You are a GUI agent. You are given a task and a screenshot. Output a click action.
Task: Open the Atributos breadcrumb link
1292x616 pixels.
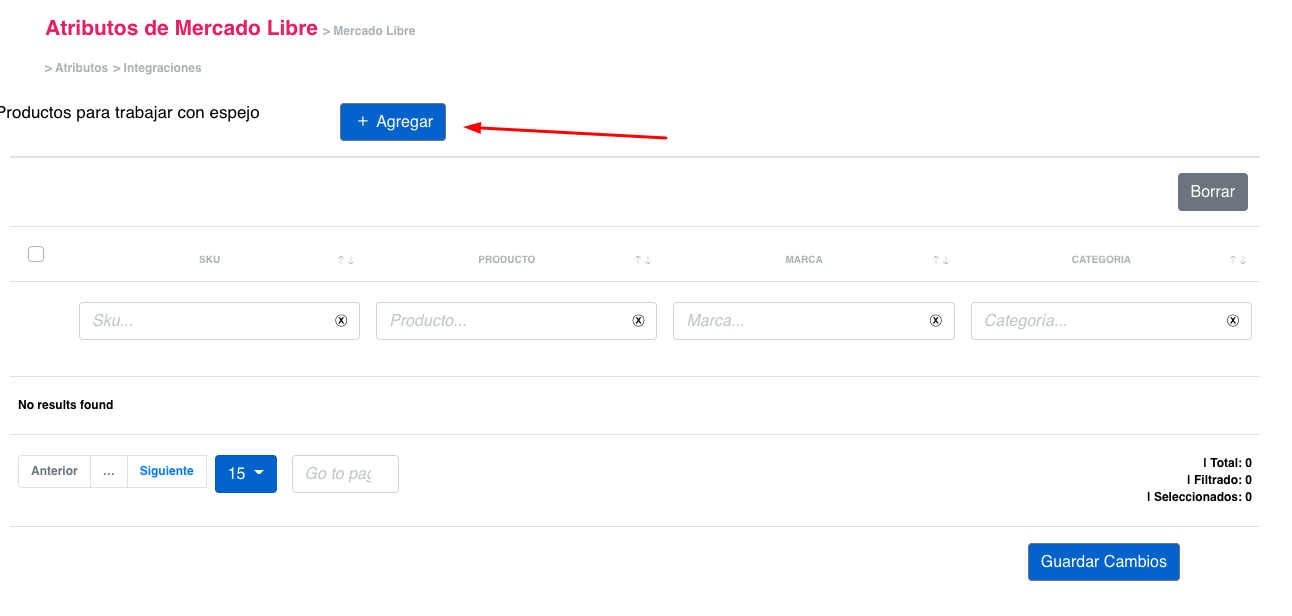(81, 68)
